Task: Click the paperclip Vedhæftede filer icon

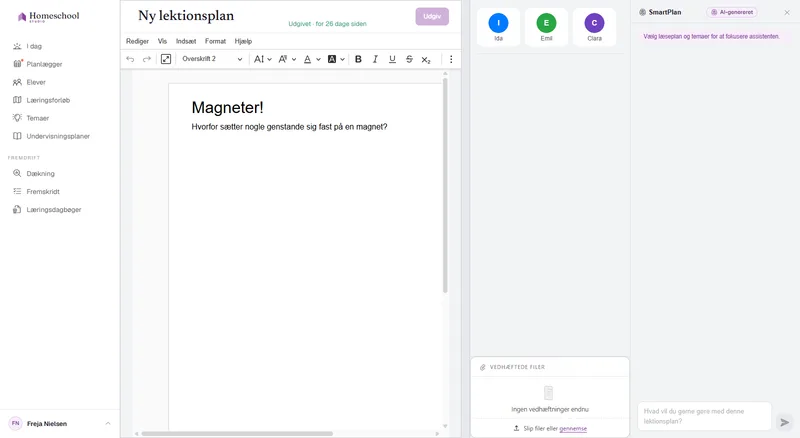Action: (x=482, y=367)
